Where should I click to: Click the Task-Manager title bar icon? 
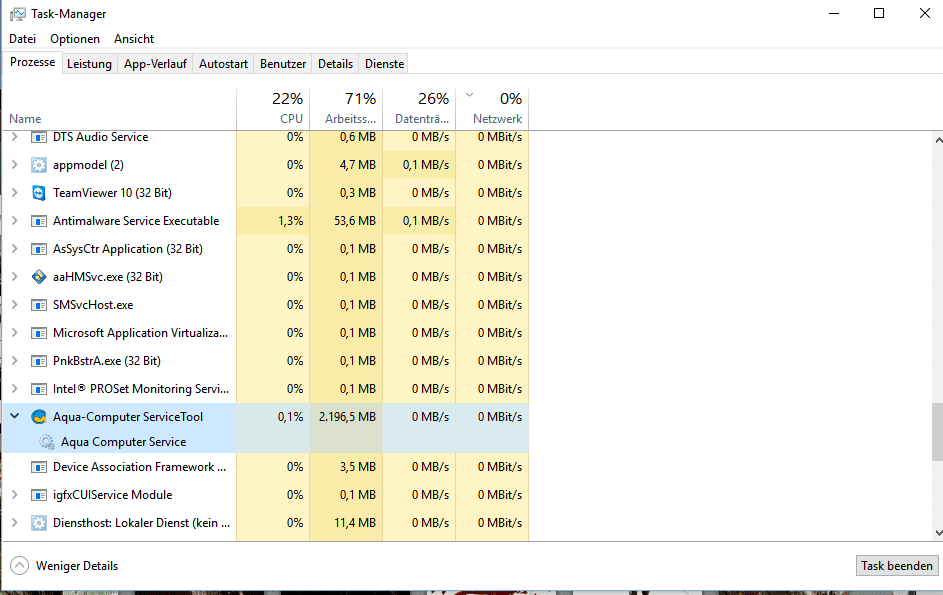16,14
